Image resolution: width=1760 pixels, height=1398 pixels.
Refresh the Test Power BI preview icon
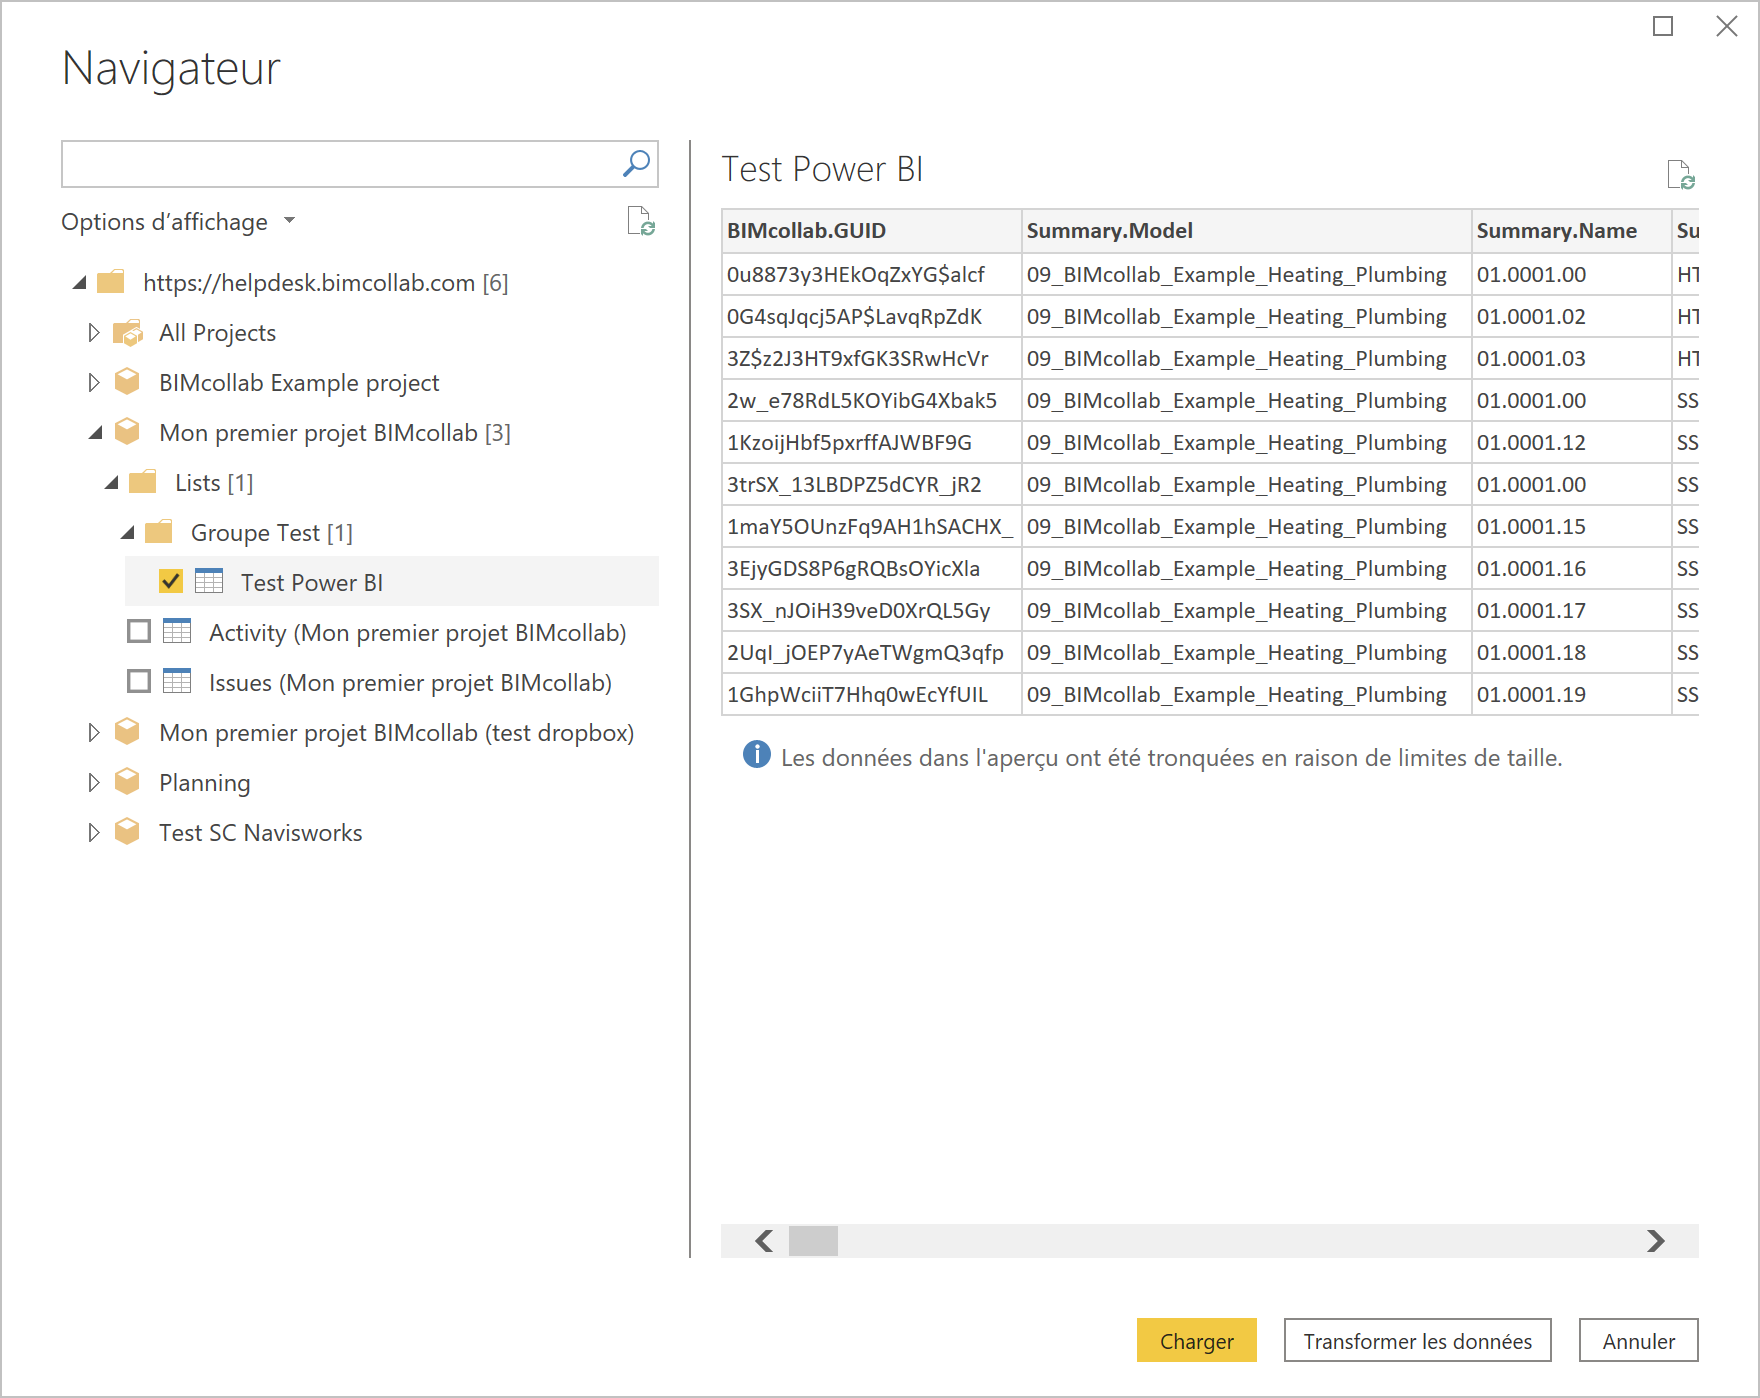1681,175
